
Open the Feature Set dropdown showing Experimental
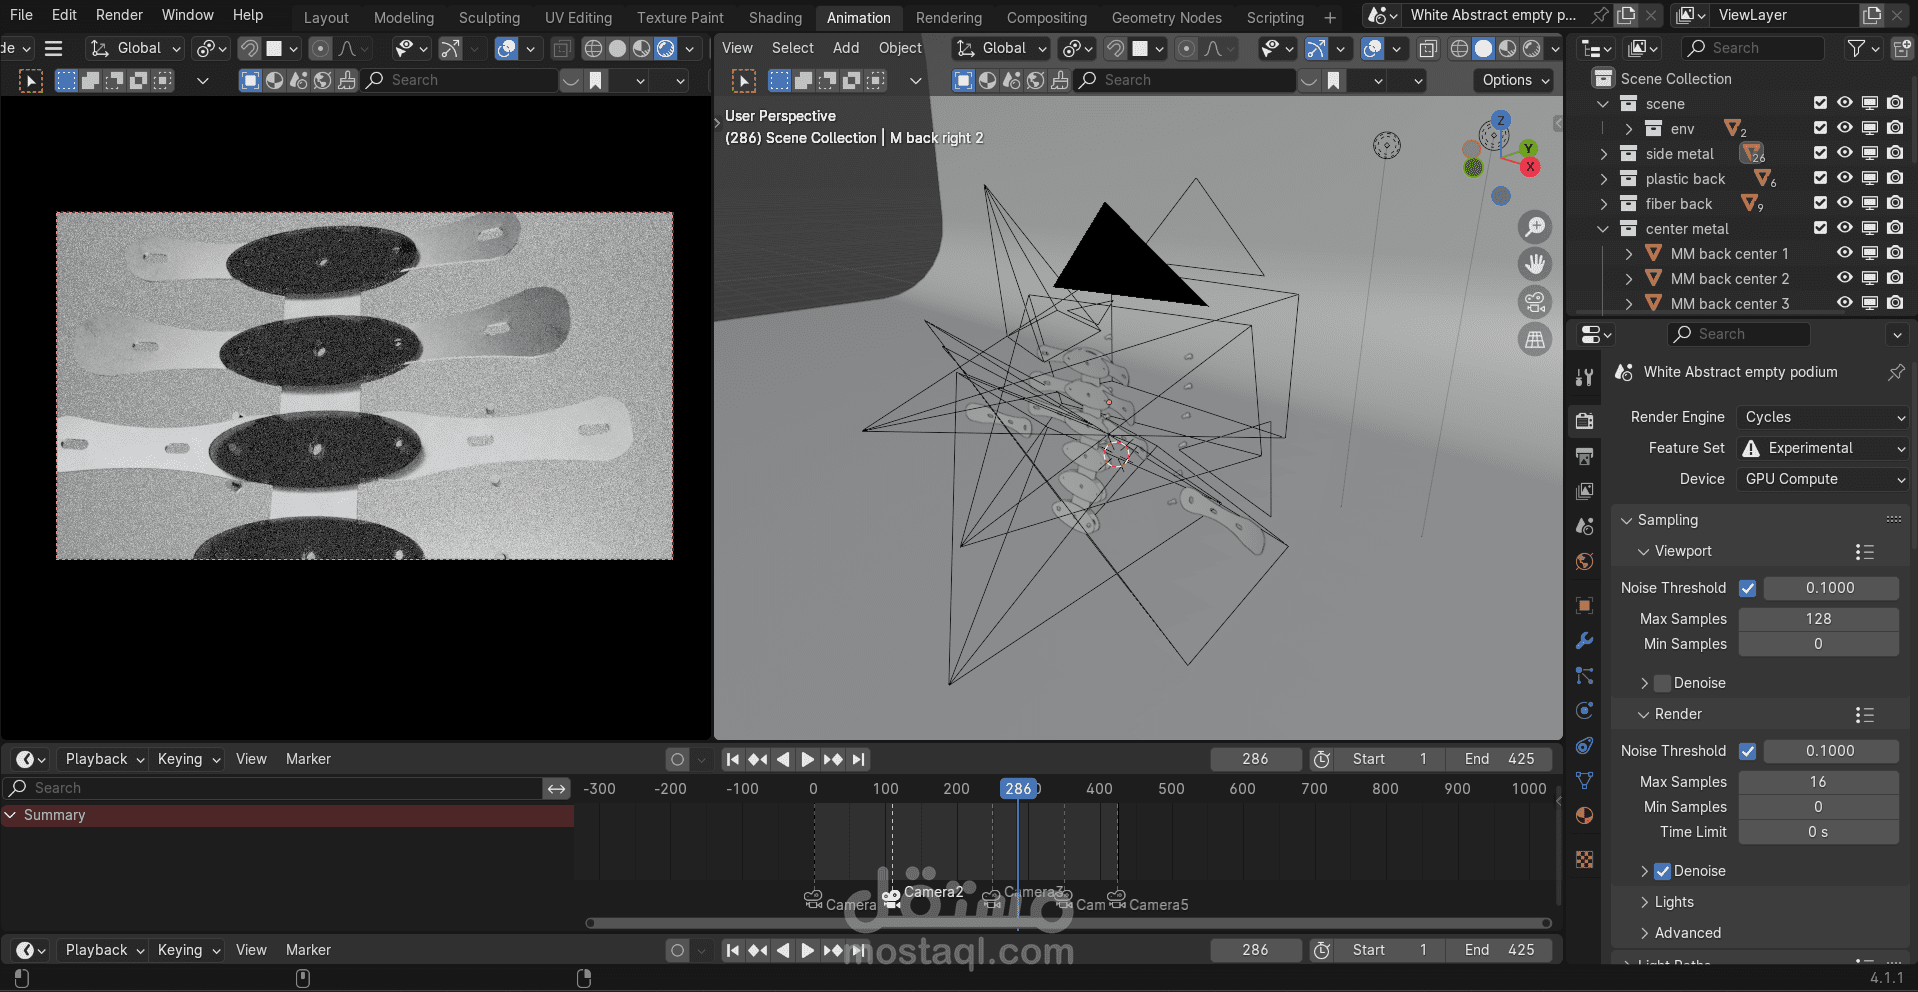point(1824,448)
